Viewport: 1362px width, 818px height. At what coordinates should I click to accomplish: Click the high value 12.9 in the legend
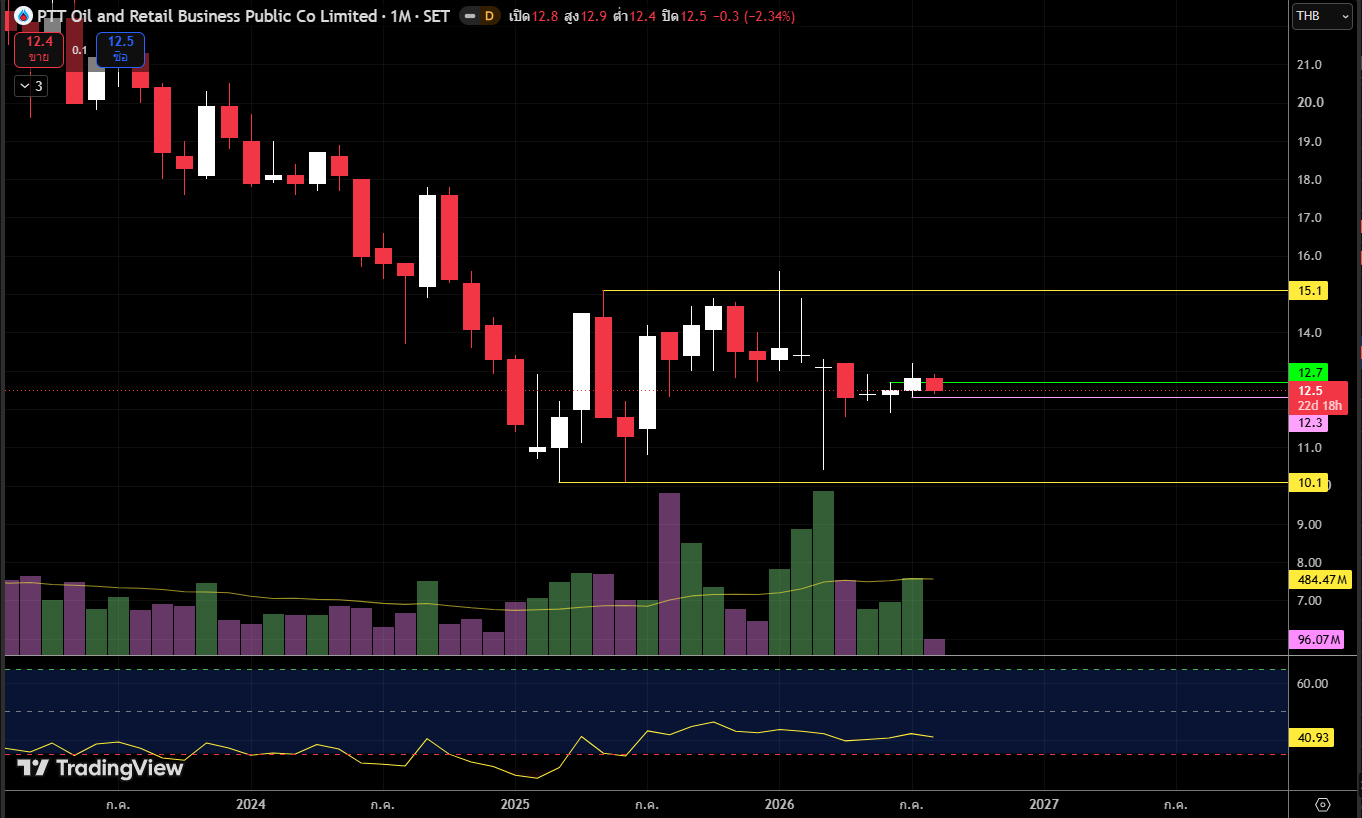pos(595,16)
